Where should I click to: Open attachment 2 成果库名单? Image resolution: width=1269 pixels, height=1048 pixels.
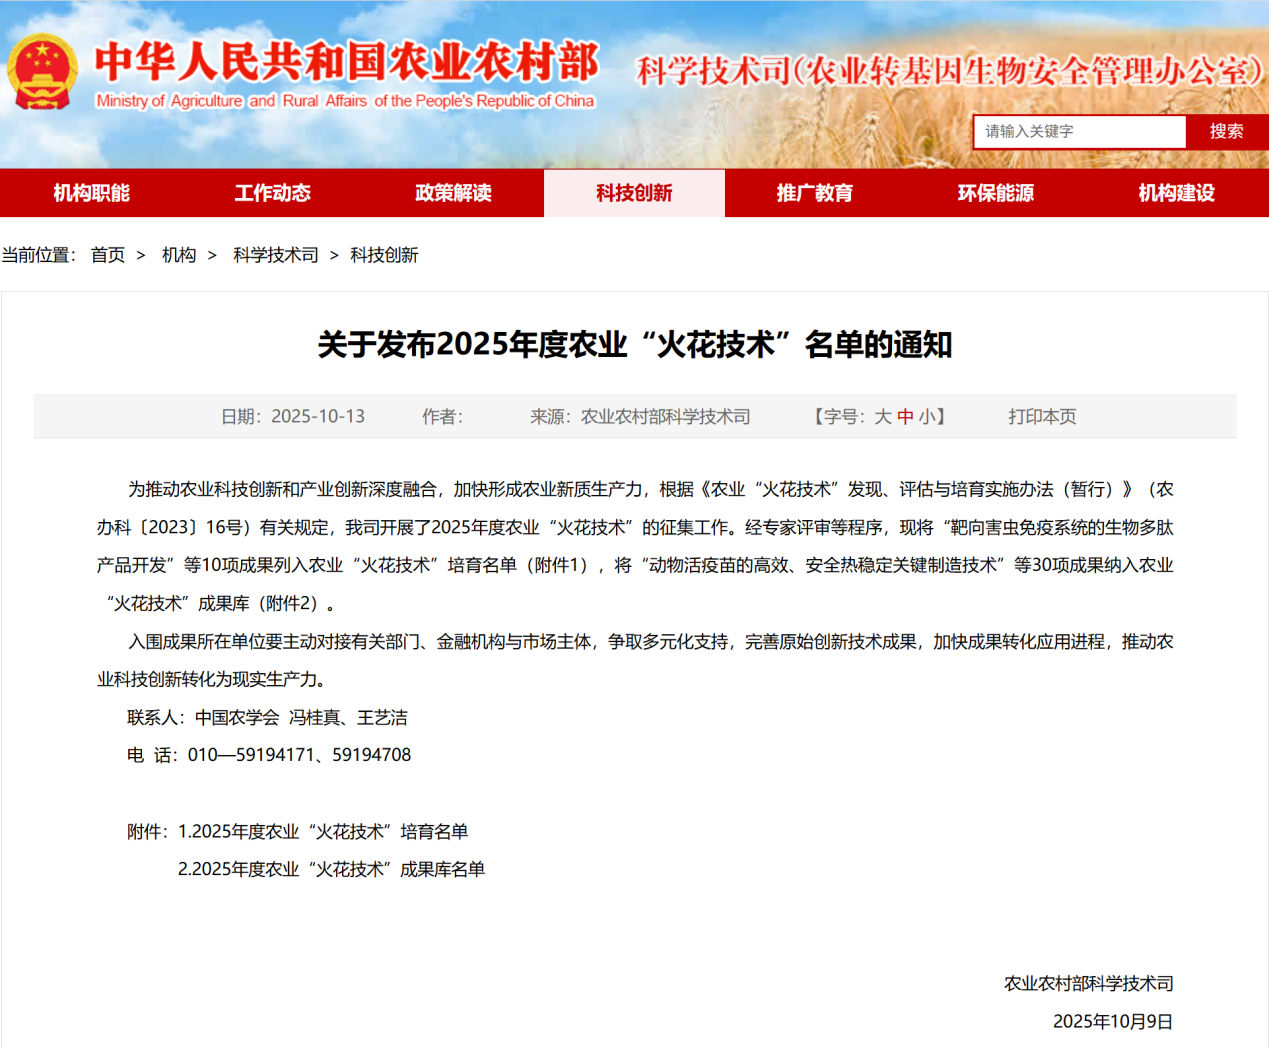tap(331, 869)
